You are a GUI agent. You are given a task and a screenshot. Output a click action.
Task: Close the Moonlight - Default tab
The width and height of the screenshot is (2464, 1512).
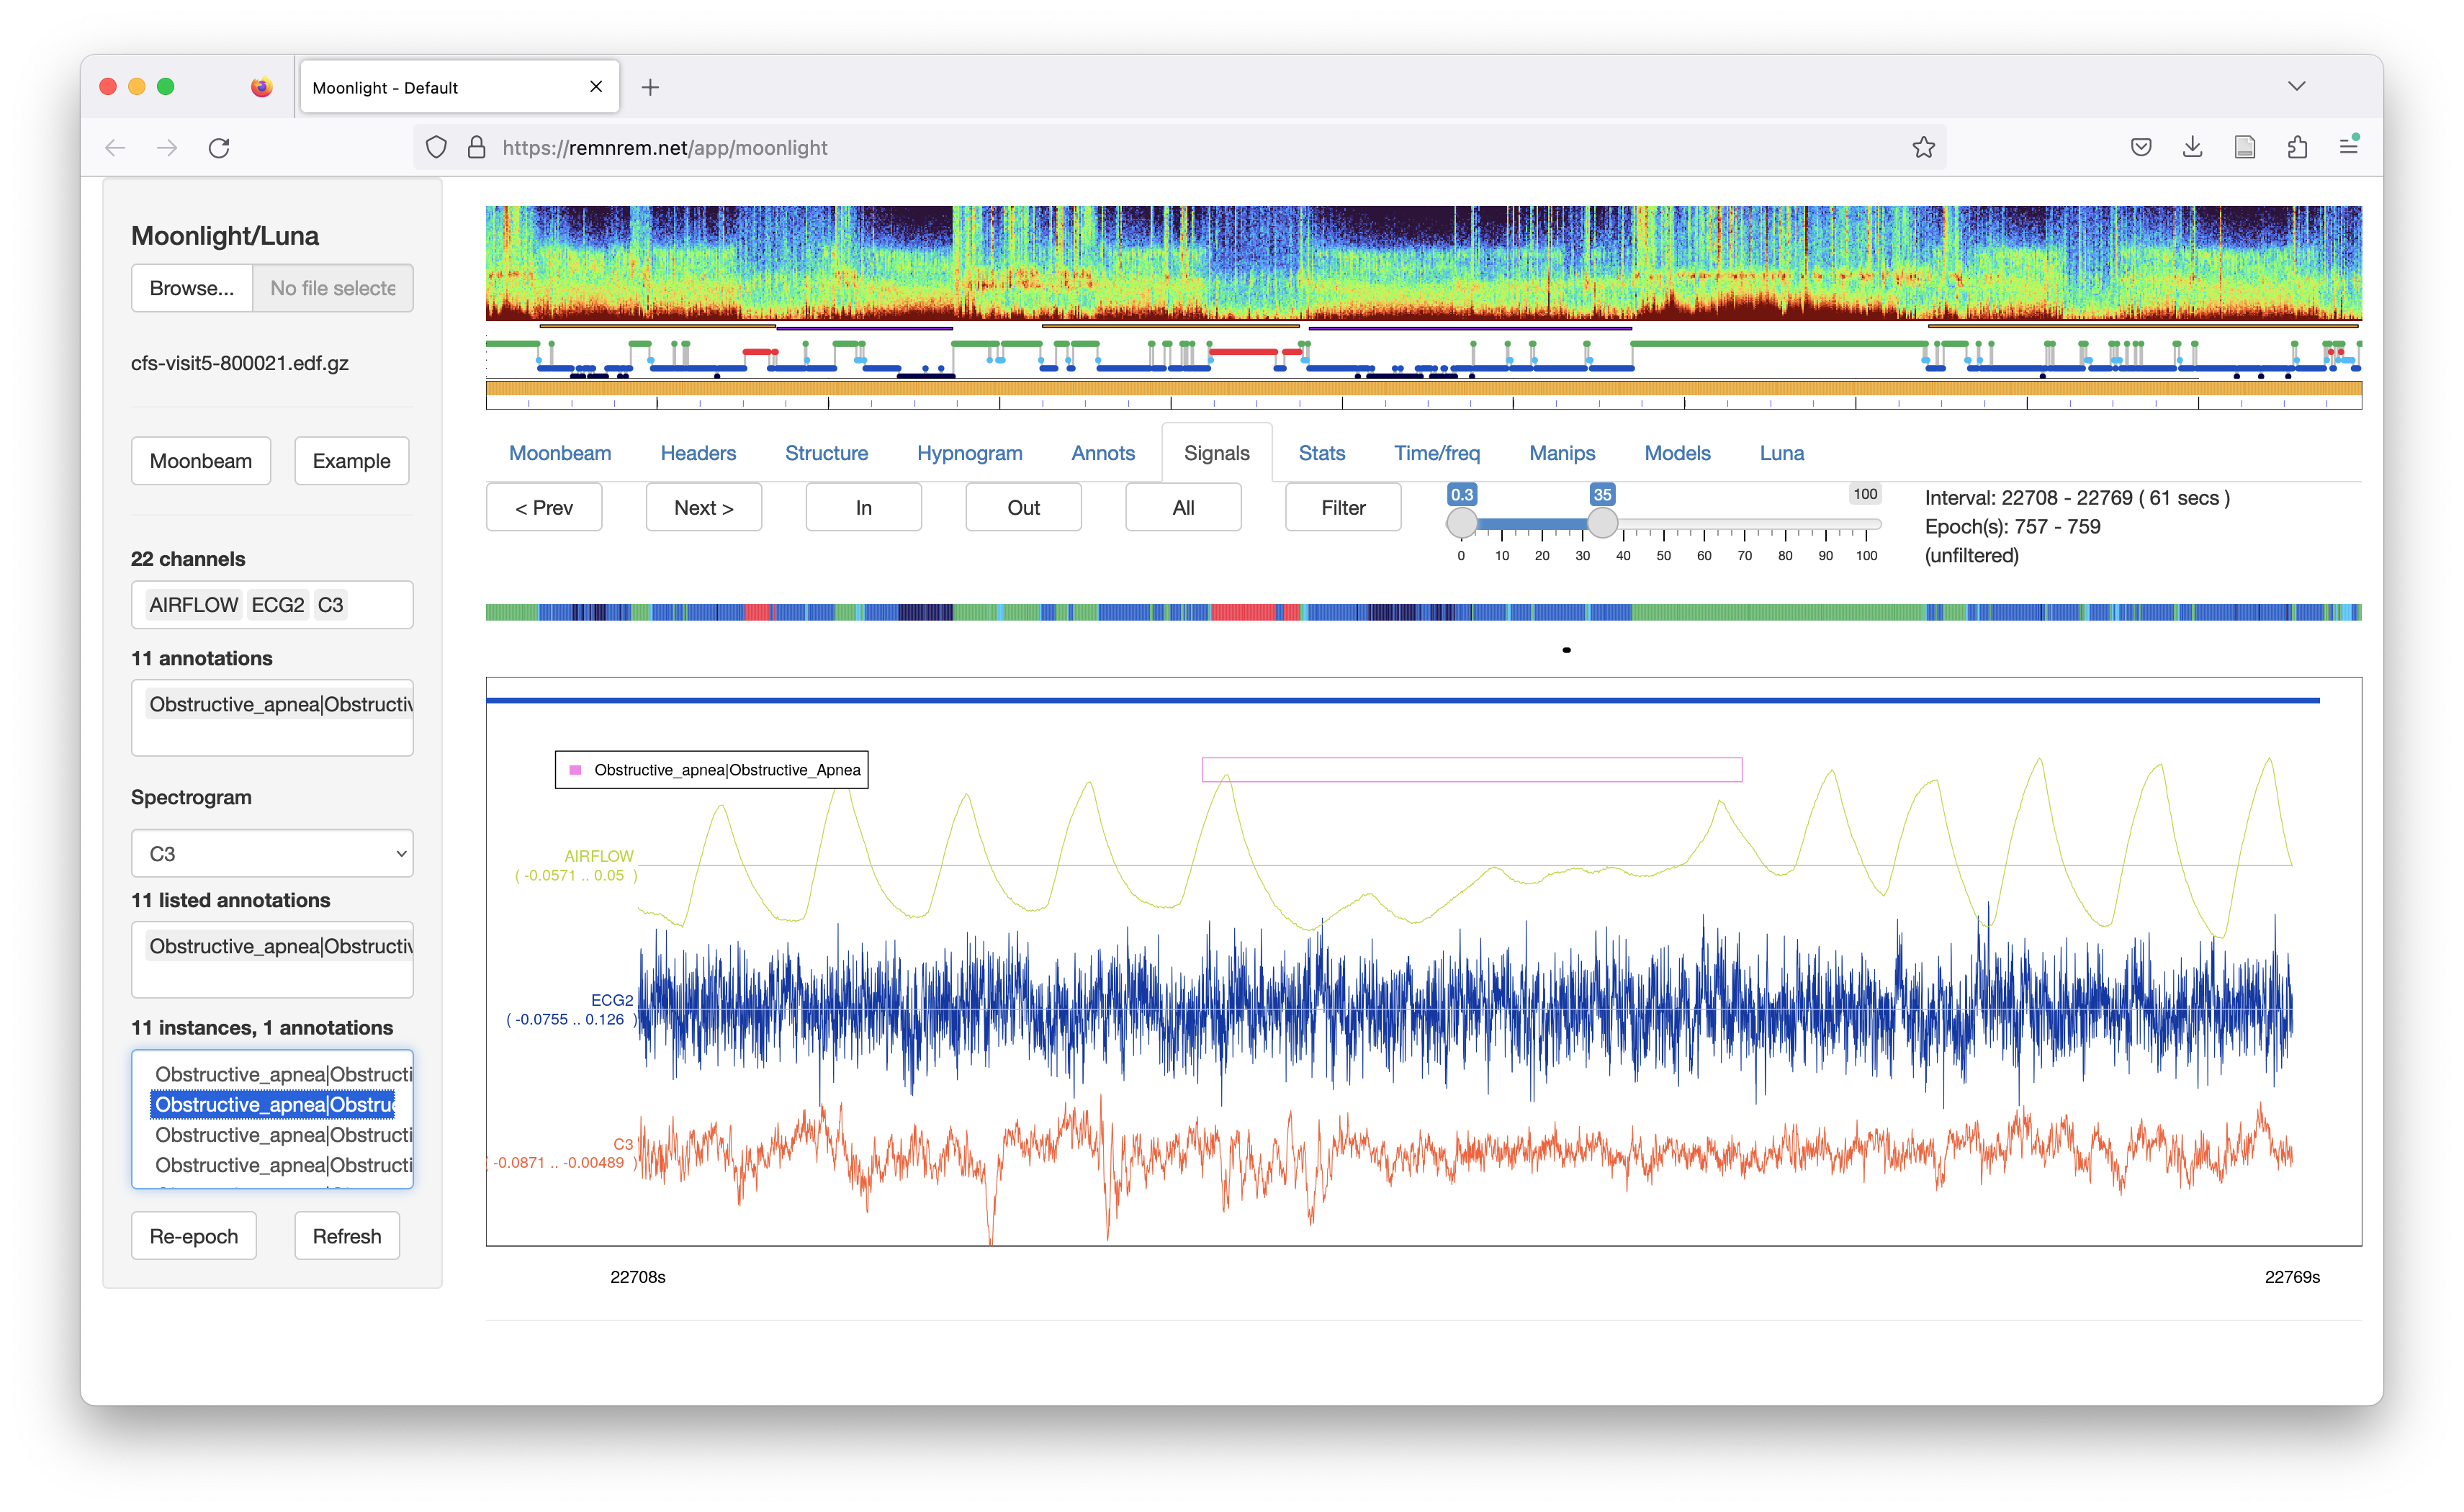596,87
